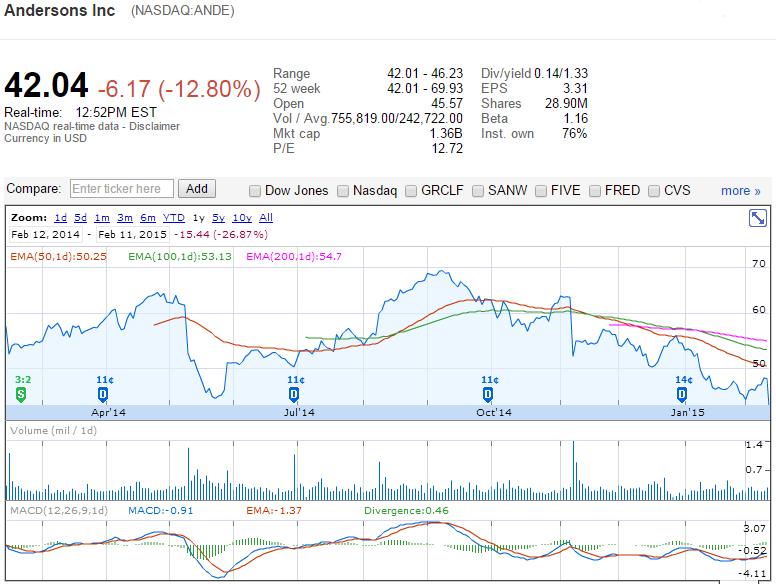The image size is (776, 584).
Task: Enable GRCLF comparison checkbox
Action: (411, 191)
